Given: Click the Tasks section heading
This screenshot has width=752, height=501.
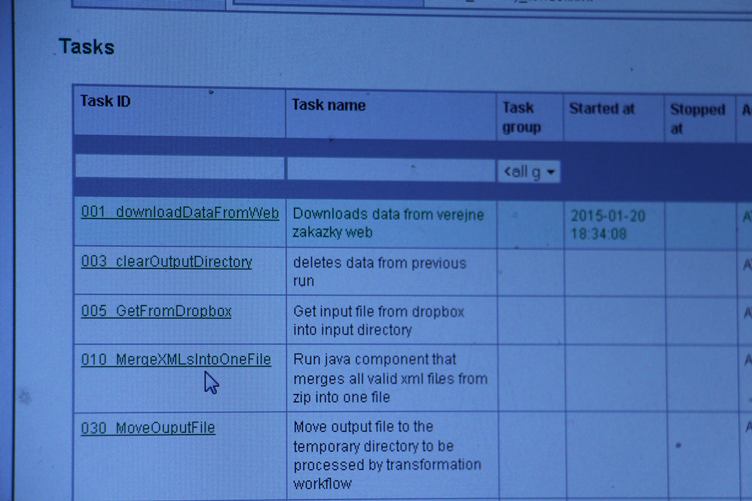Looking at the screenshot, I should point(87,47).
